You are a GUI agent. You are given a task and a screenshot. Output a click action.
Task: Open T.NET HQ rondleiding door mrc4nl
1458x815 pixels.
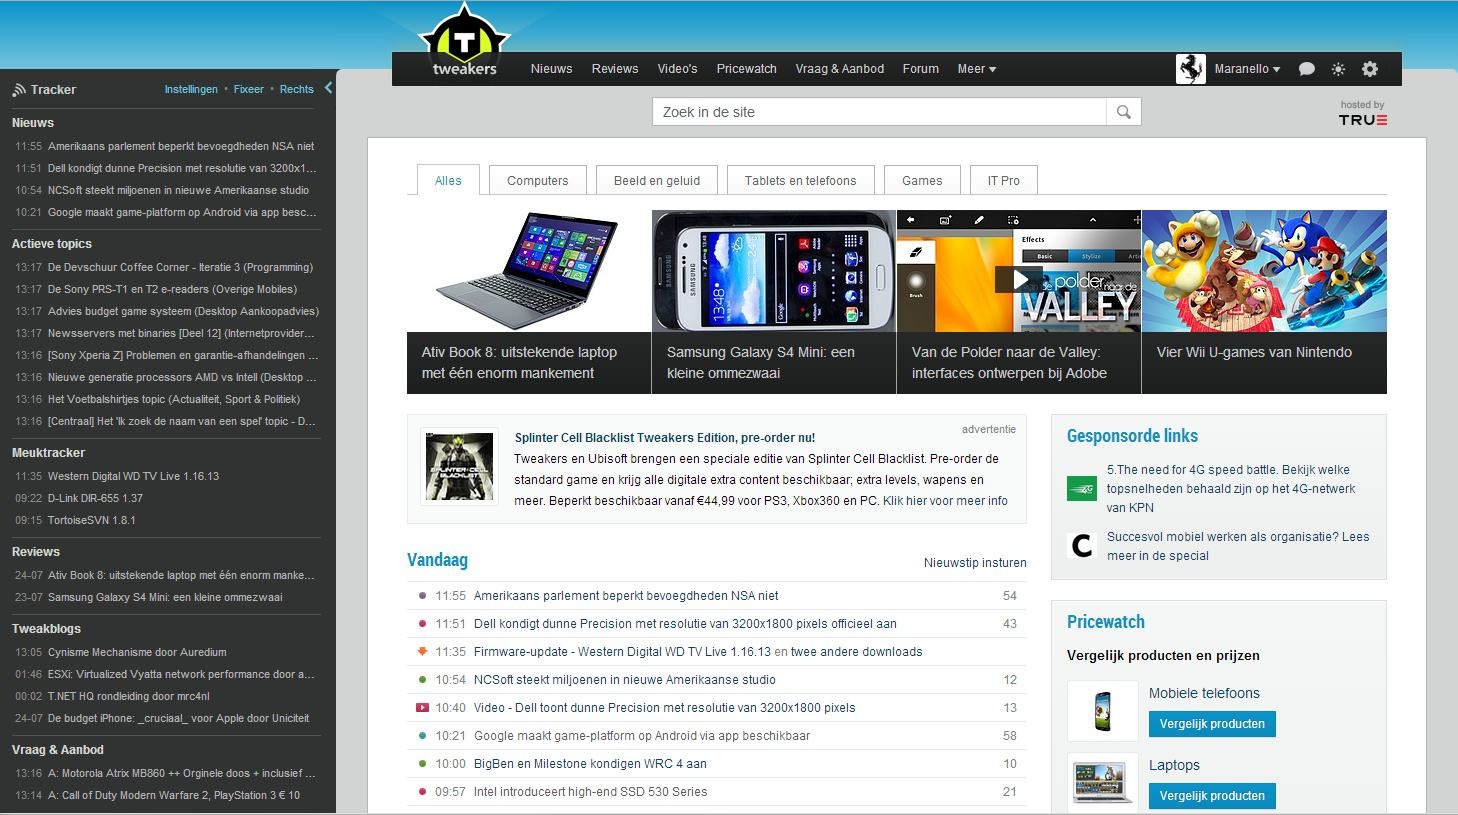click(x=129, y=696)
